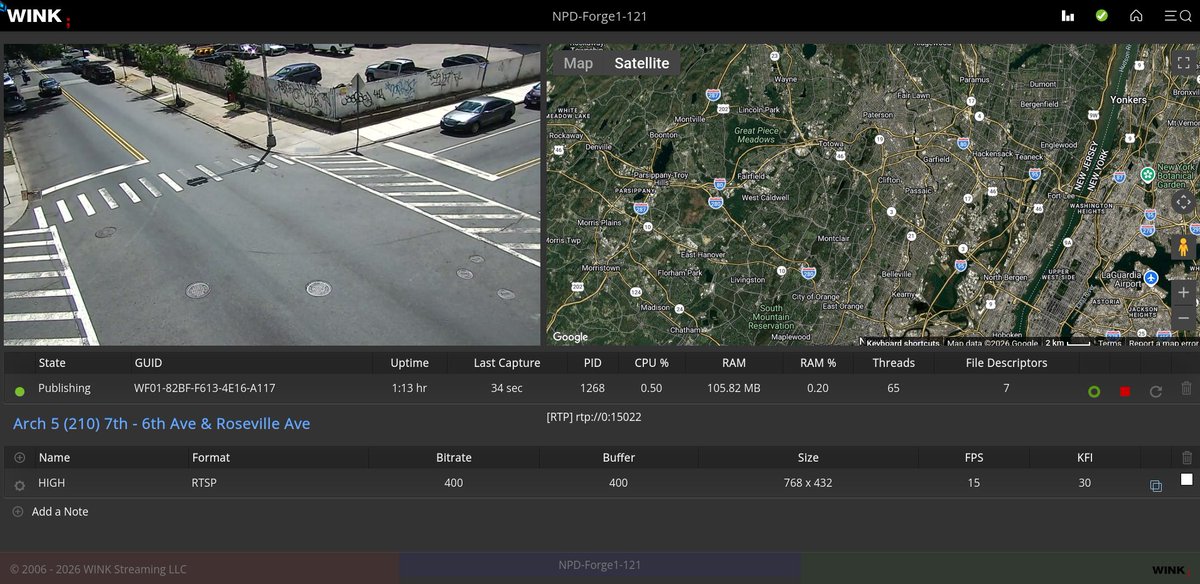
Task: Click the plus icon next to Add a Note
Action: pyautogui.click(x=17, y=511)
